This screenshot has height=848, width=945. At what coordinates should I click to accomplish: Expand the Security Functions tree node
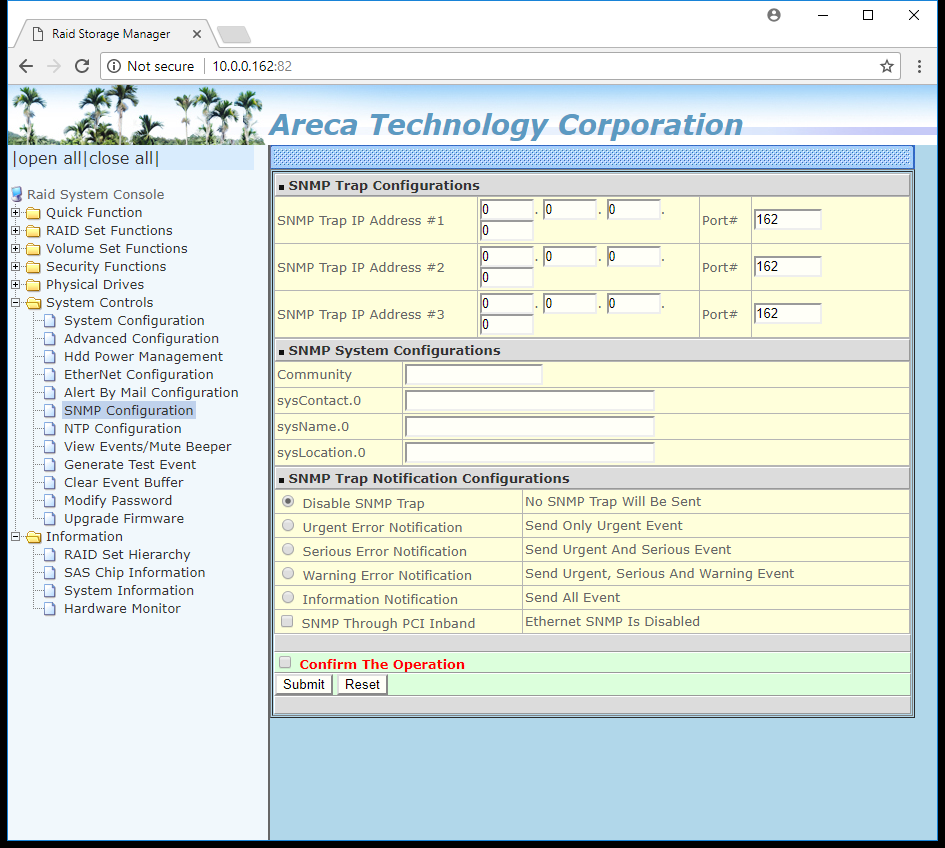coord(16,266)
